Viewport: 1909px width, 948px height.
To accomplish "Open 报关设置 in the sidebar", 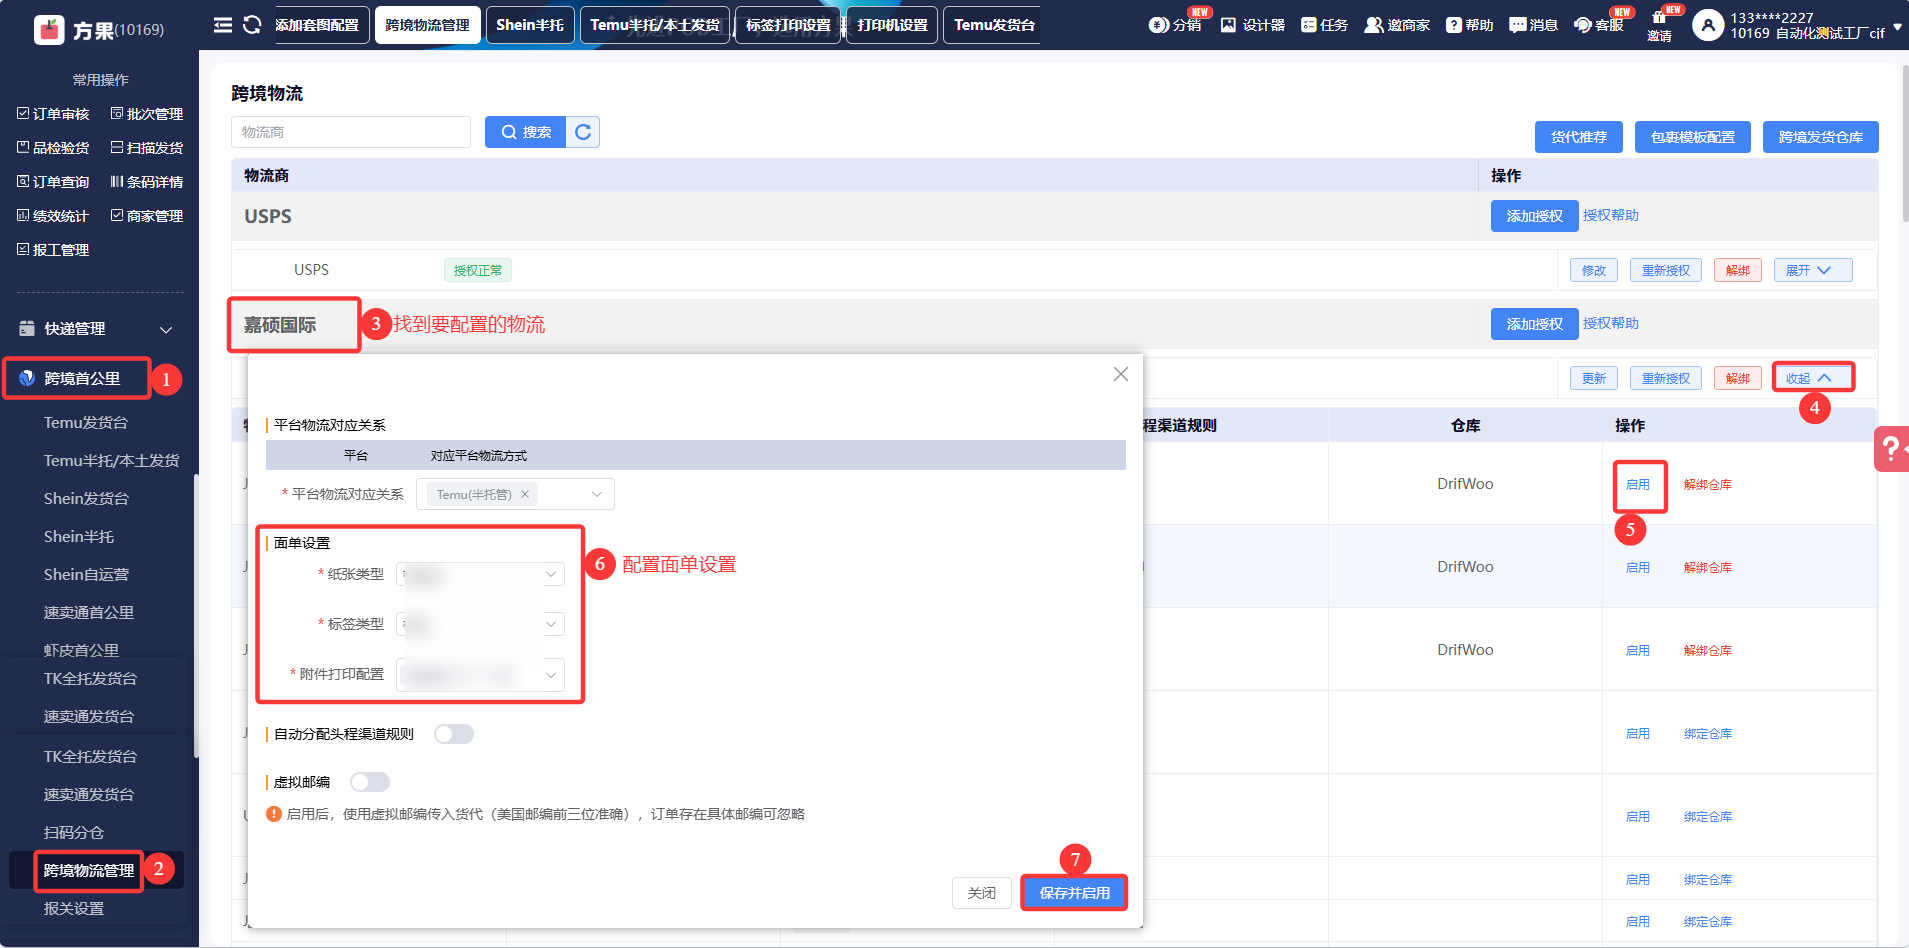I will 74,909.
